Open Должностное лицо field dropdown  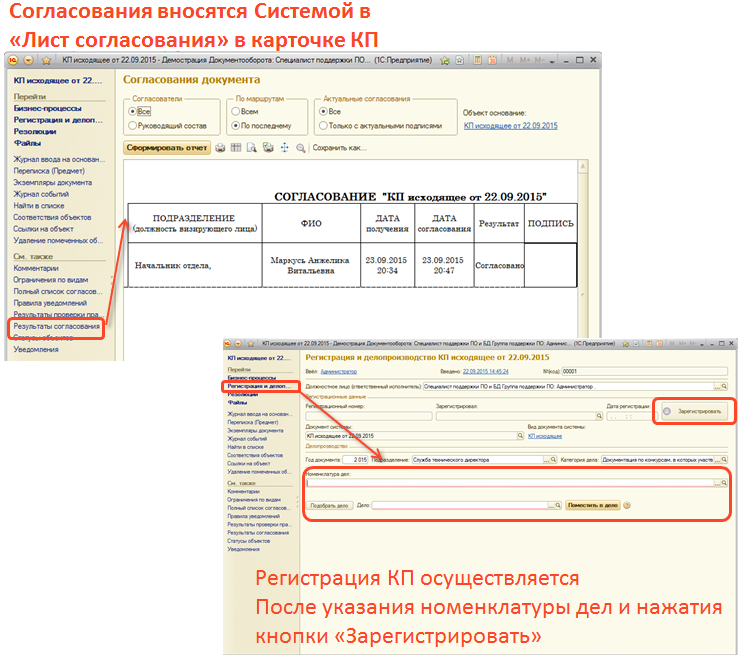tap(716, 384)
